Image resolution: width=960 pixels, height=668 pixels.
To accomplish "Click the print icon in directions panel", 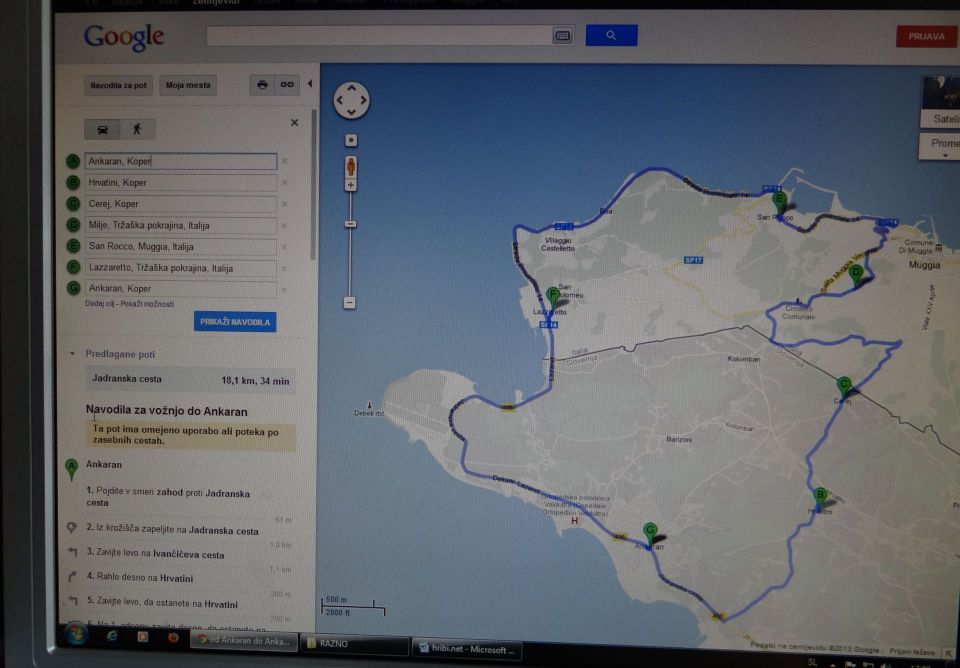I will click(x=262, y=84).
